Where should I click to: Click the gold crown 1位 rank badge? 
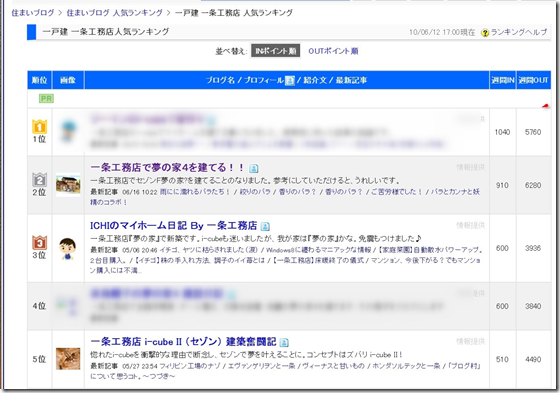tap(40, 127)
